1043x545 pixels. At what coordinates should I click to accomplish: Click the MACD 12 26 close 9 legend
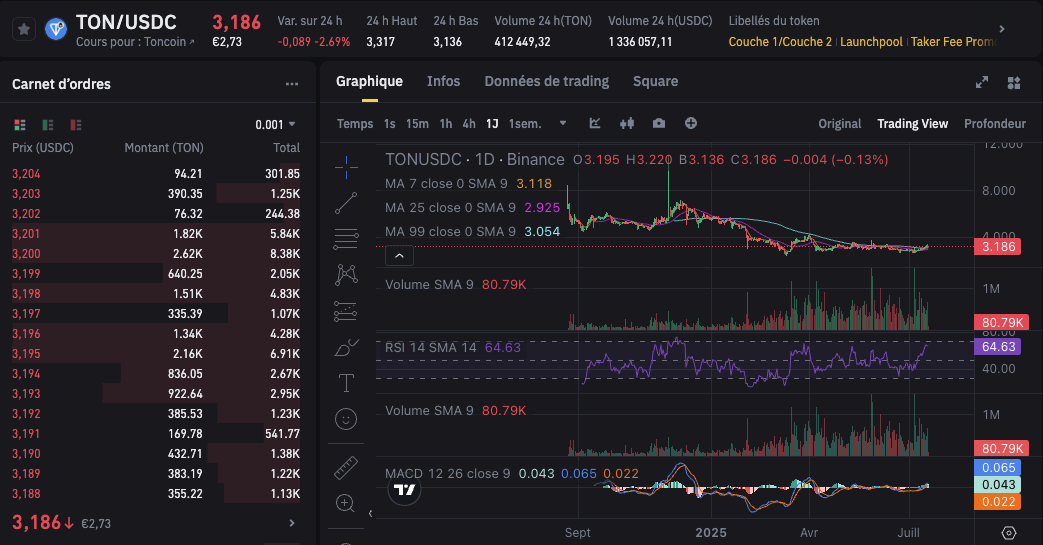512,473
